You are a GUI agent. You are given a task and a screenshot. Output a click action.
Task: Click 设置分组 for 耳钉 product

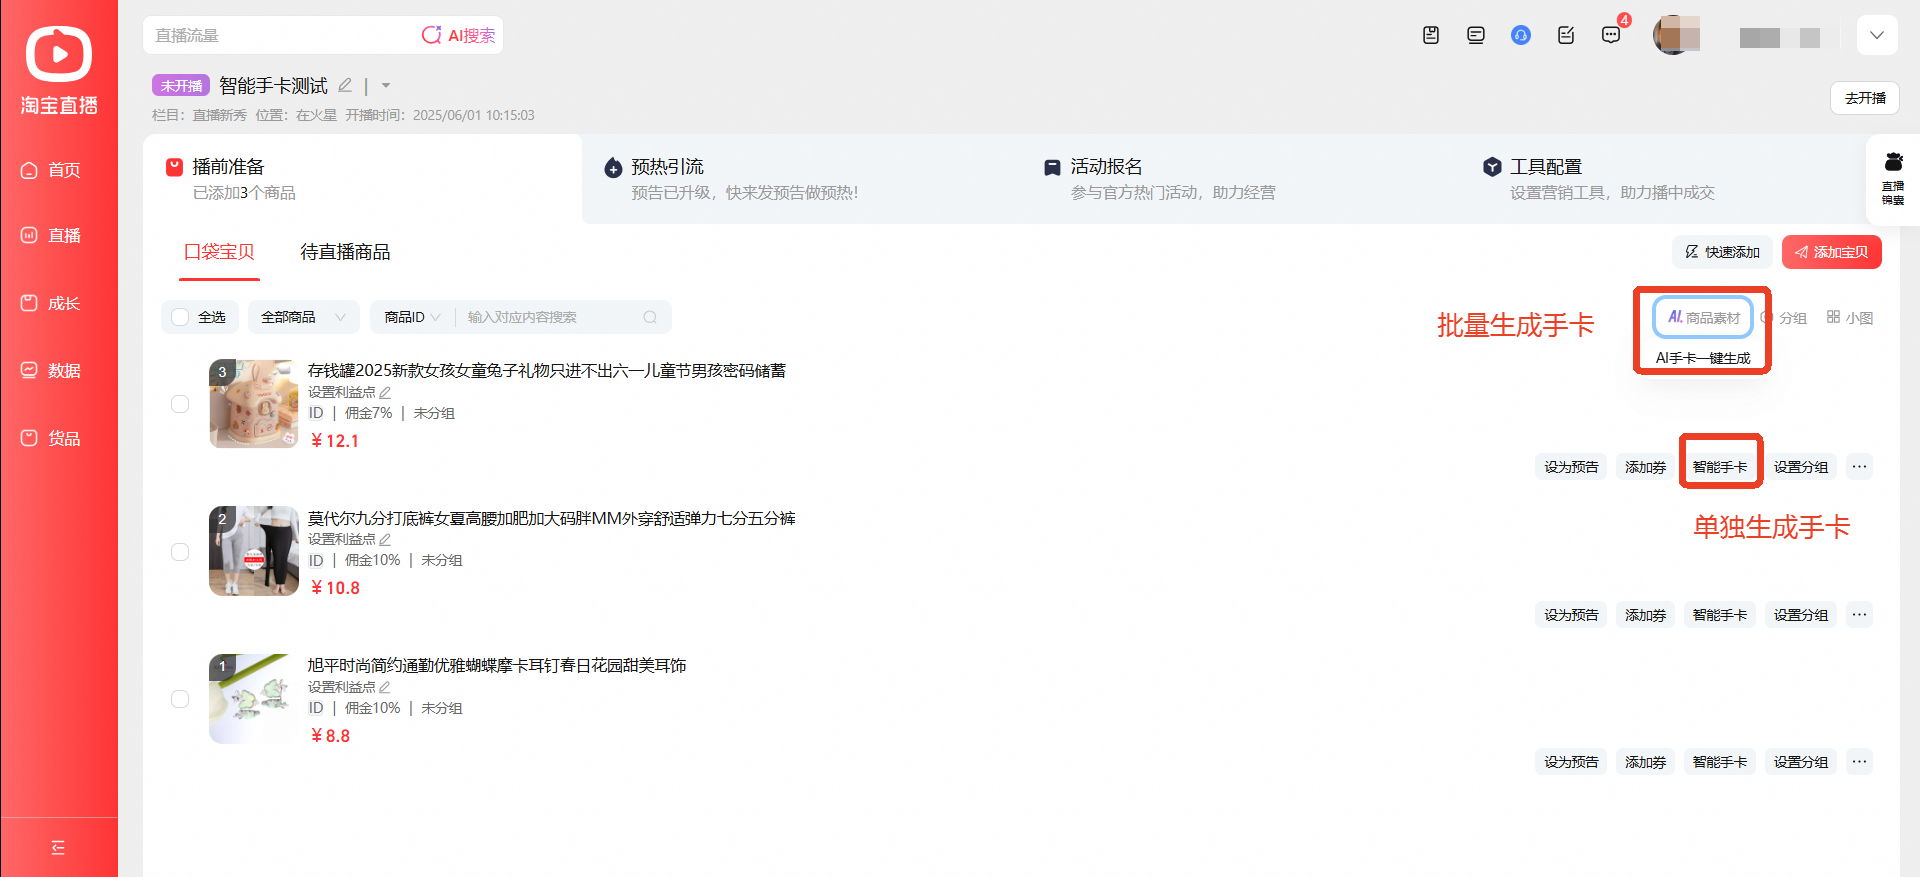[1801, 761]
